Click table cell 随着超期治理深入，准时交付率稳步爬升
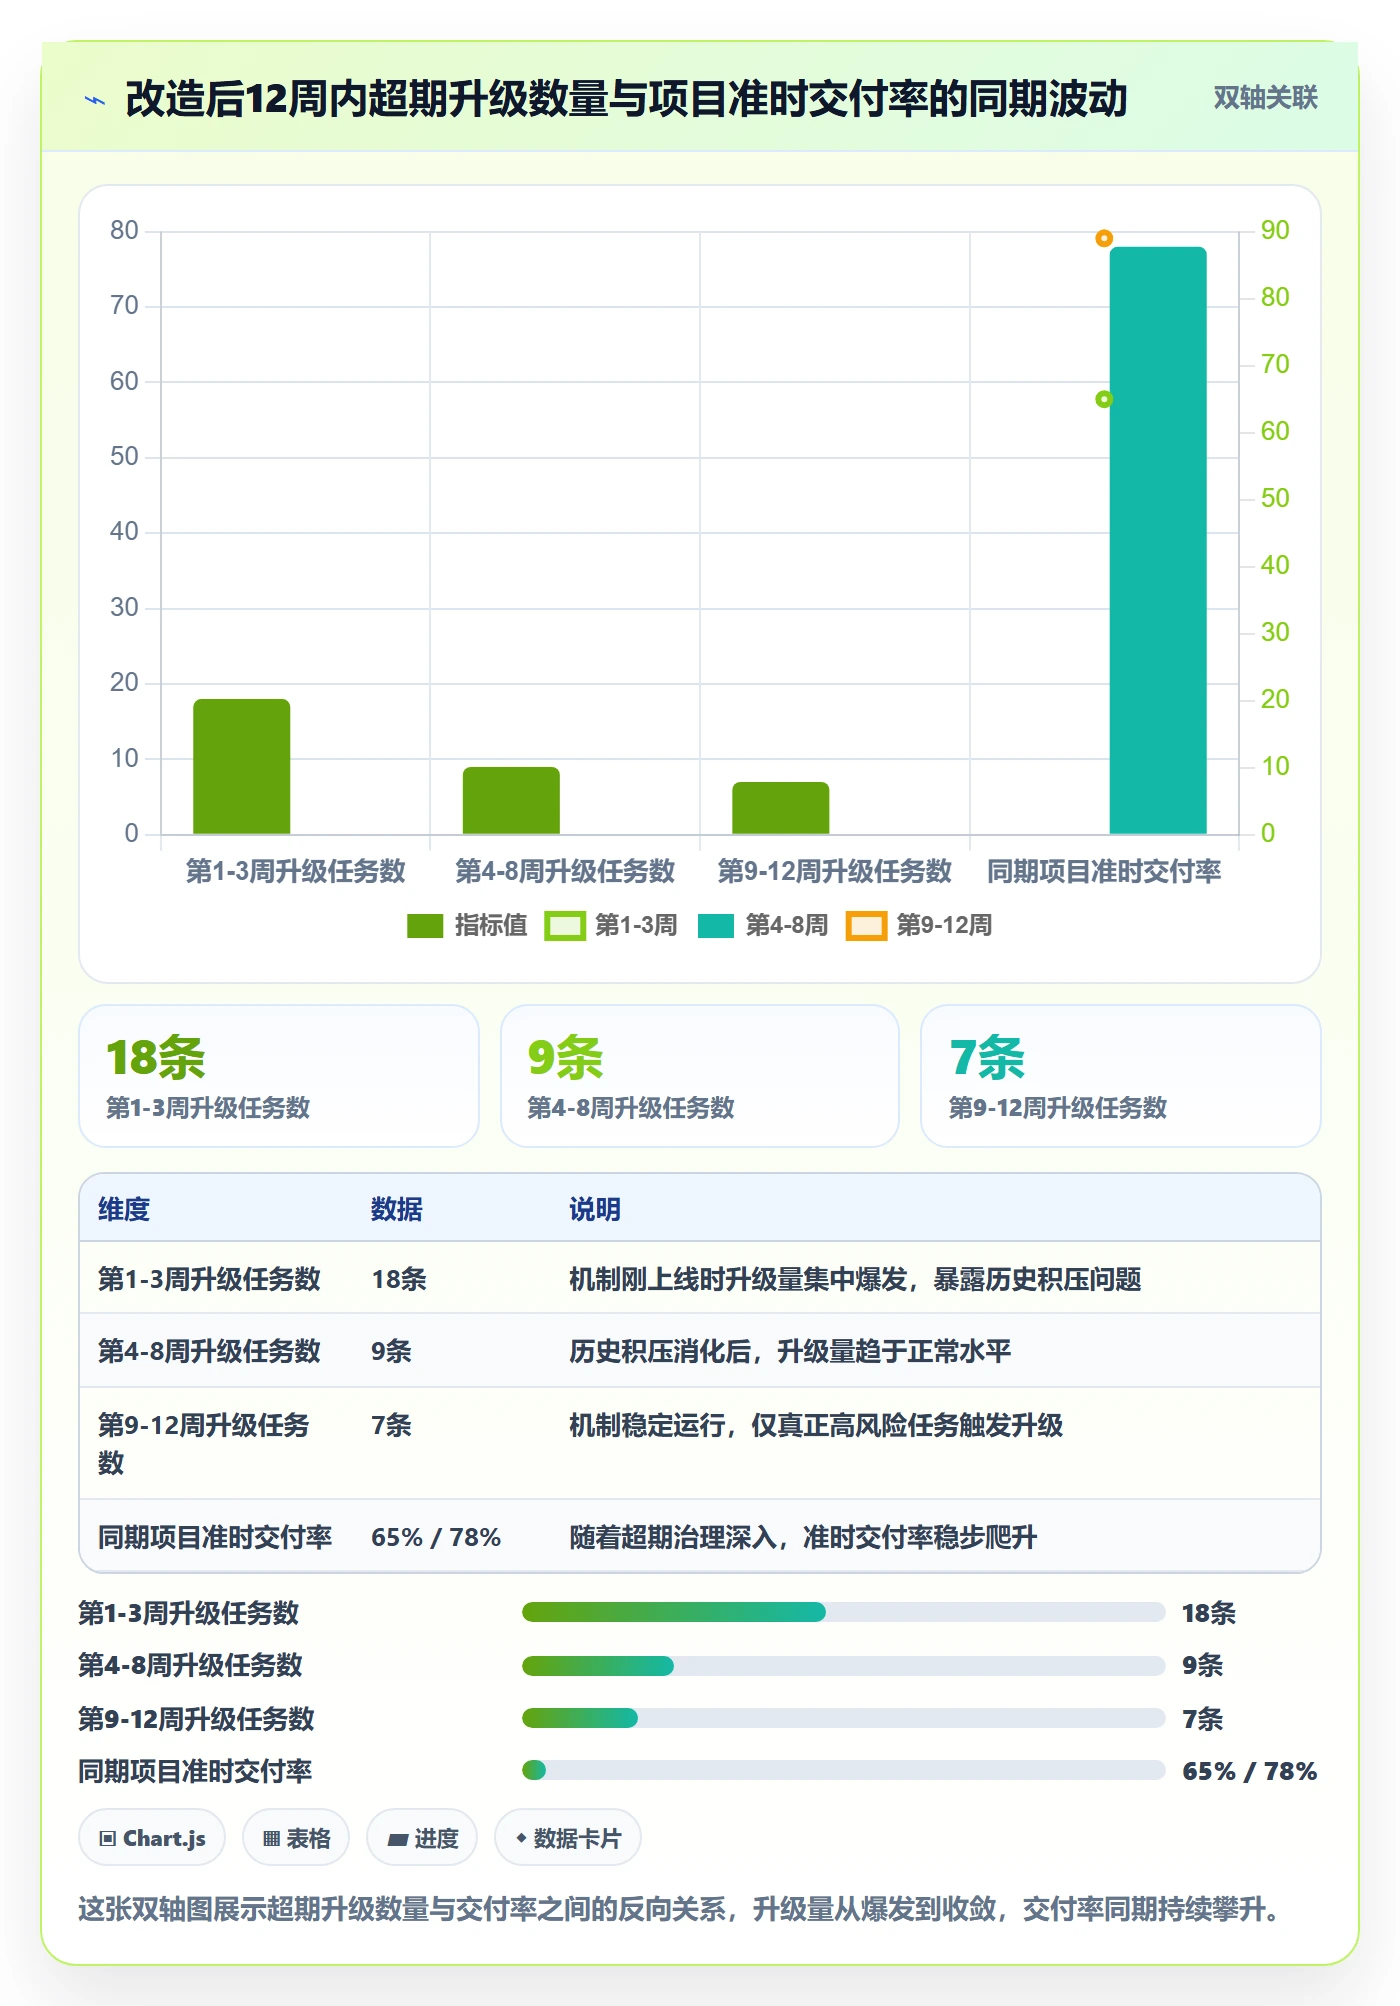Viewport: 1400px width, 2006px height. 803,1538
